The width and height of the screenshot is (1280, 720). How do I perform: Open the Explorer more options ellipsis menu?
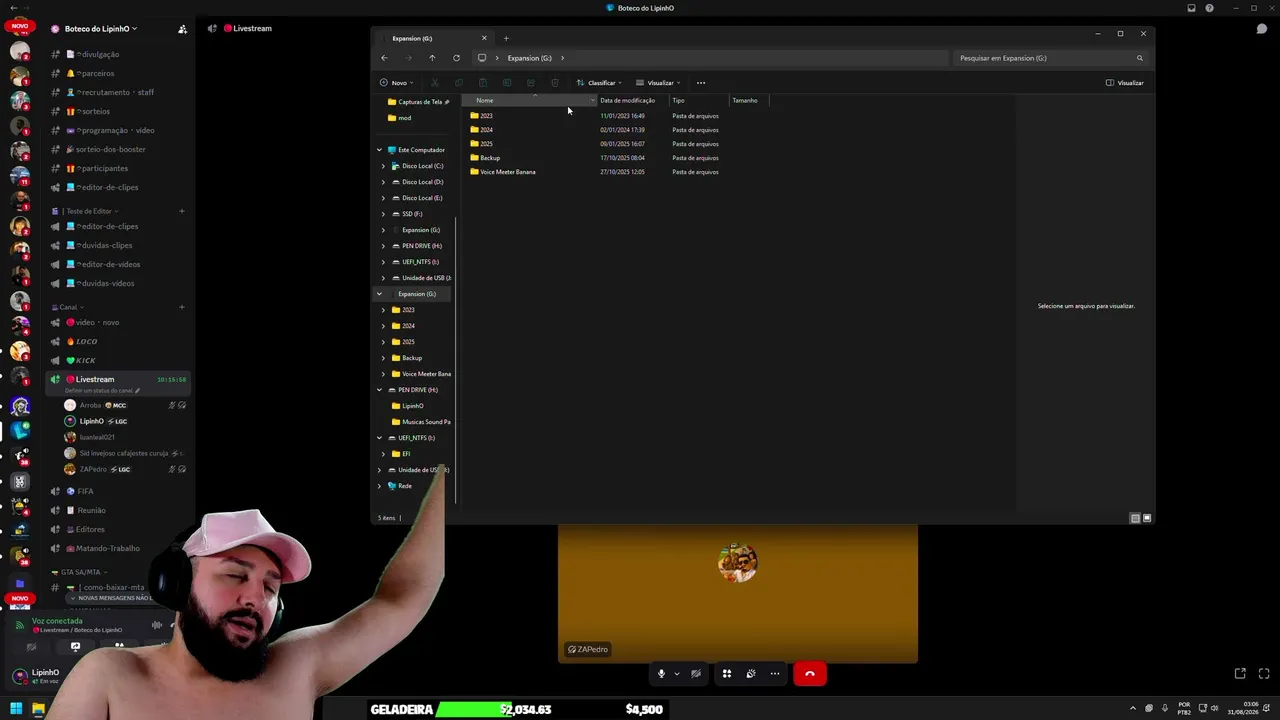pyautogui.click(x=701, y=83)
